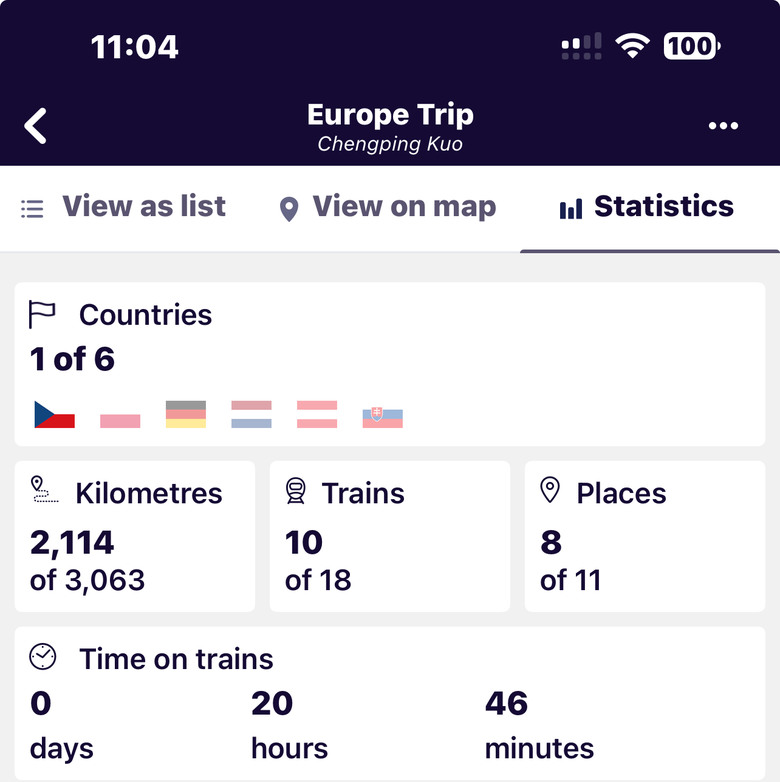The width and height of the screenshot is (780, 782).
Task: Tap the Wi-Fi status icon
Action: tap(632, 46)
